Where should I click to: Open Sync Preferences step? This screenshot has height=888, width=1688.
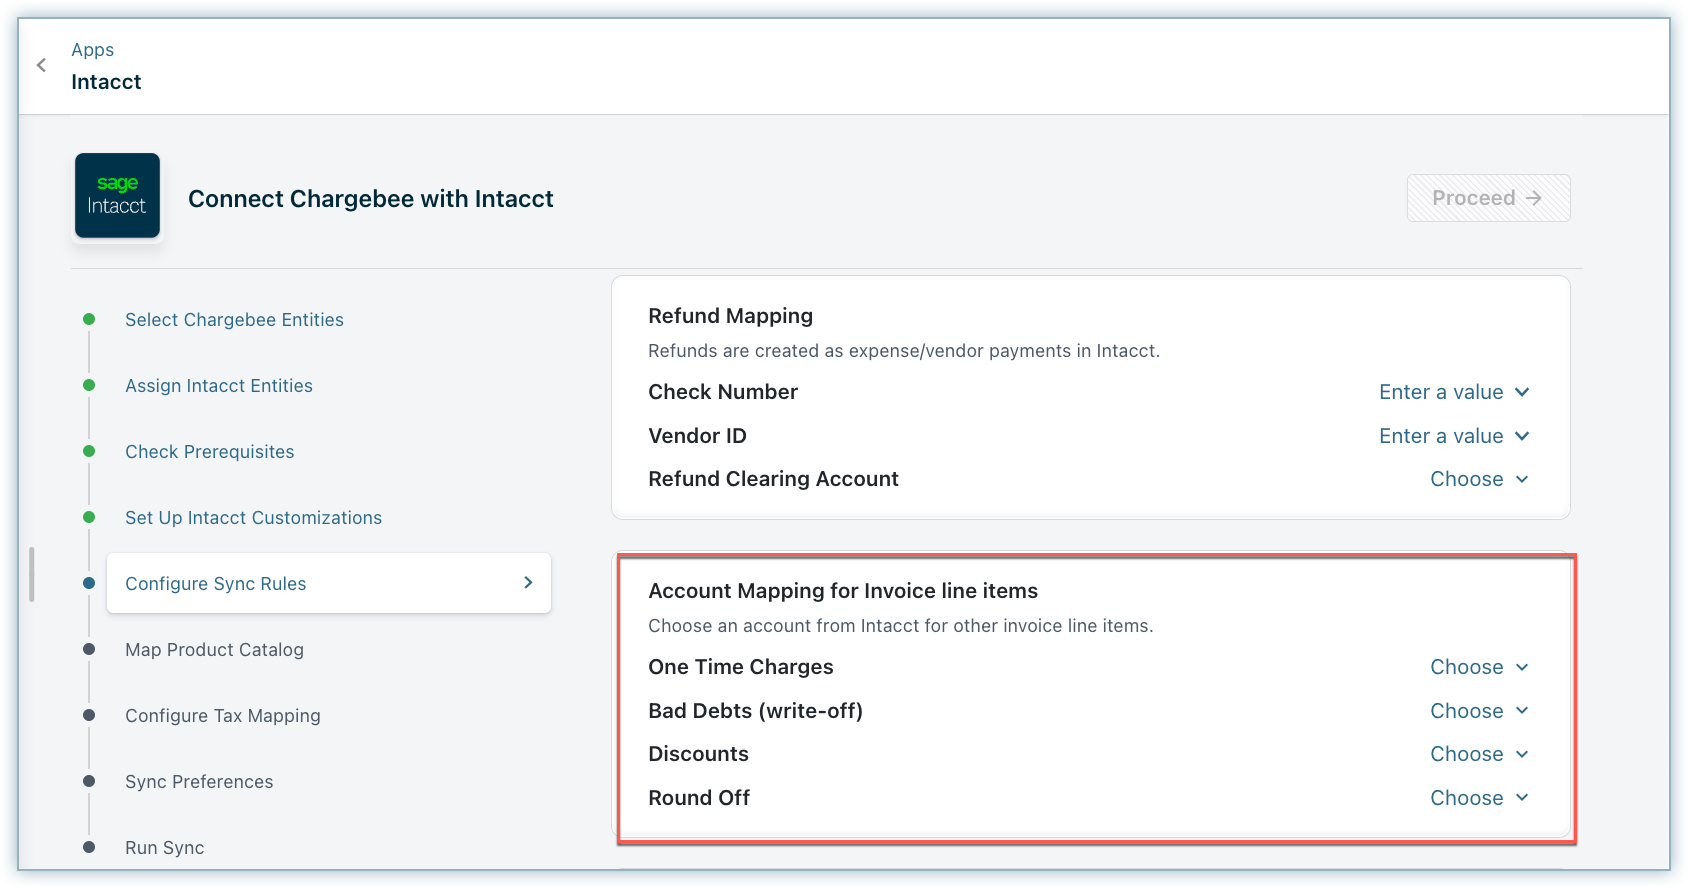point(199,782)
